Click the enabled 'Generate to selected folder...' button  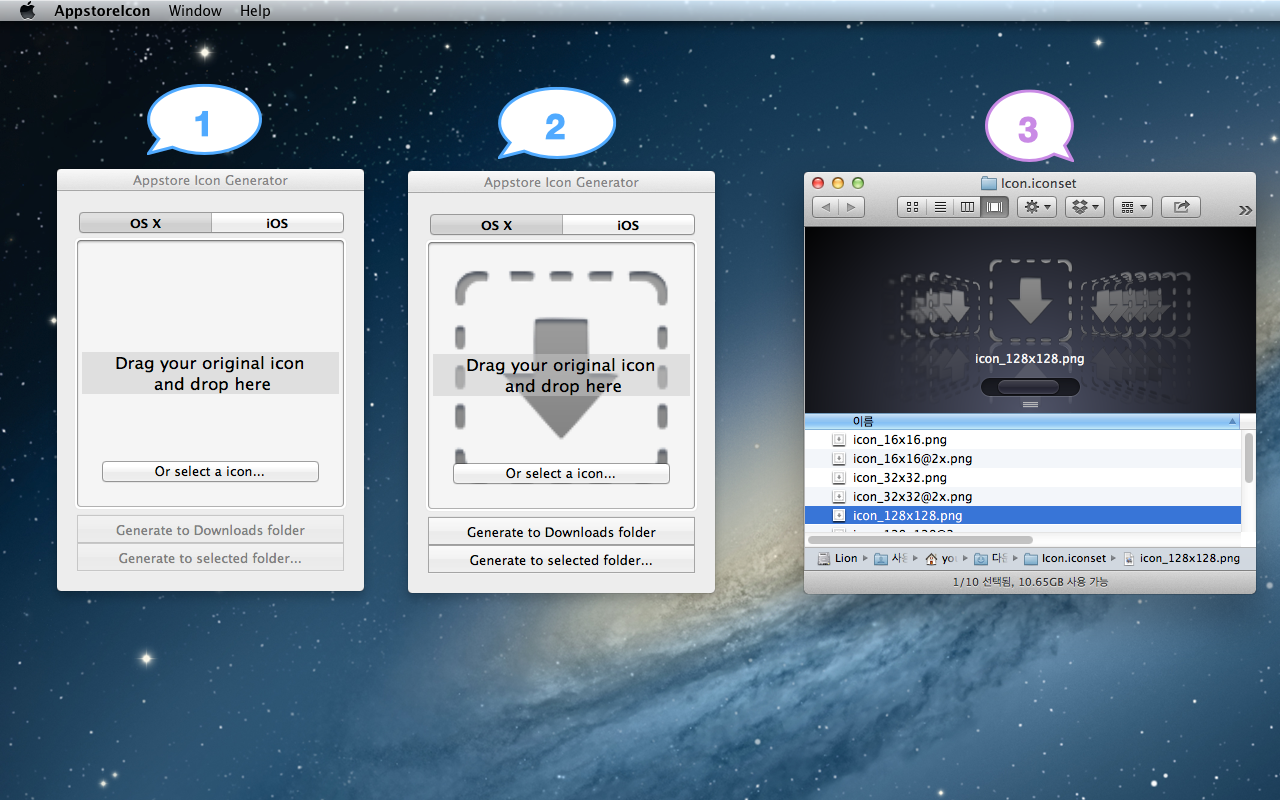click(x=561, y=560)
